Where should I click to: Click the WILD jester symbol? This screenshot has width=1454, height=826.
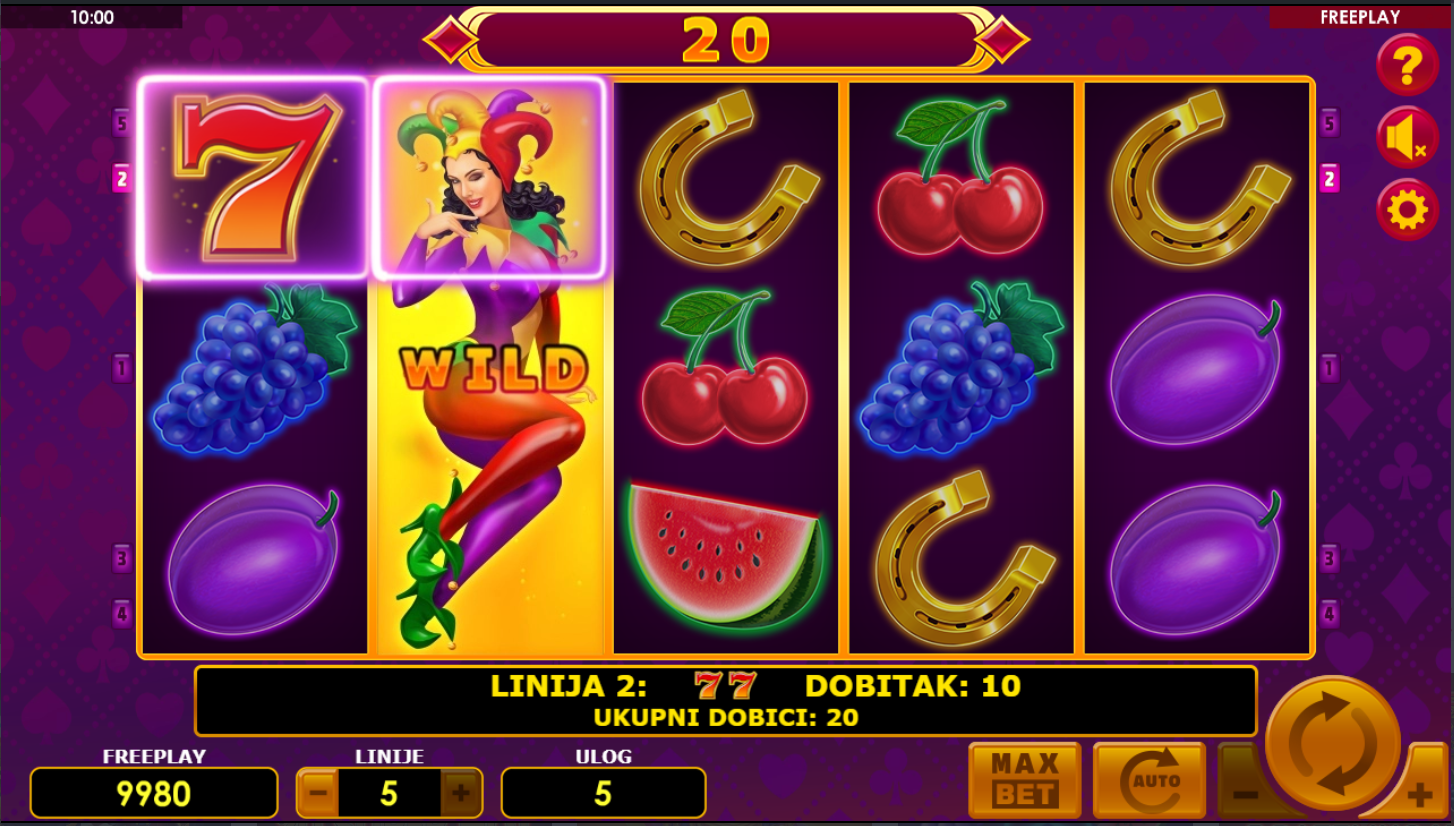[x=491, y=367]
